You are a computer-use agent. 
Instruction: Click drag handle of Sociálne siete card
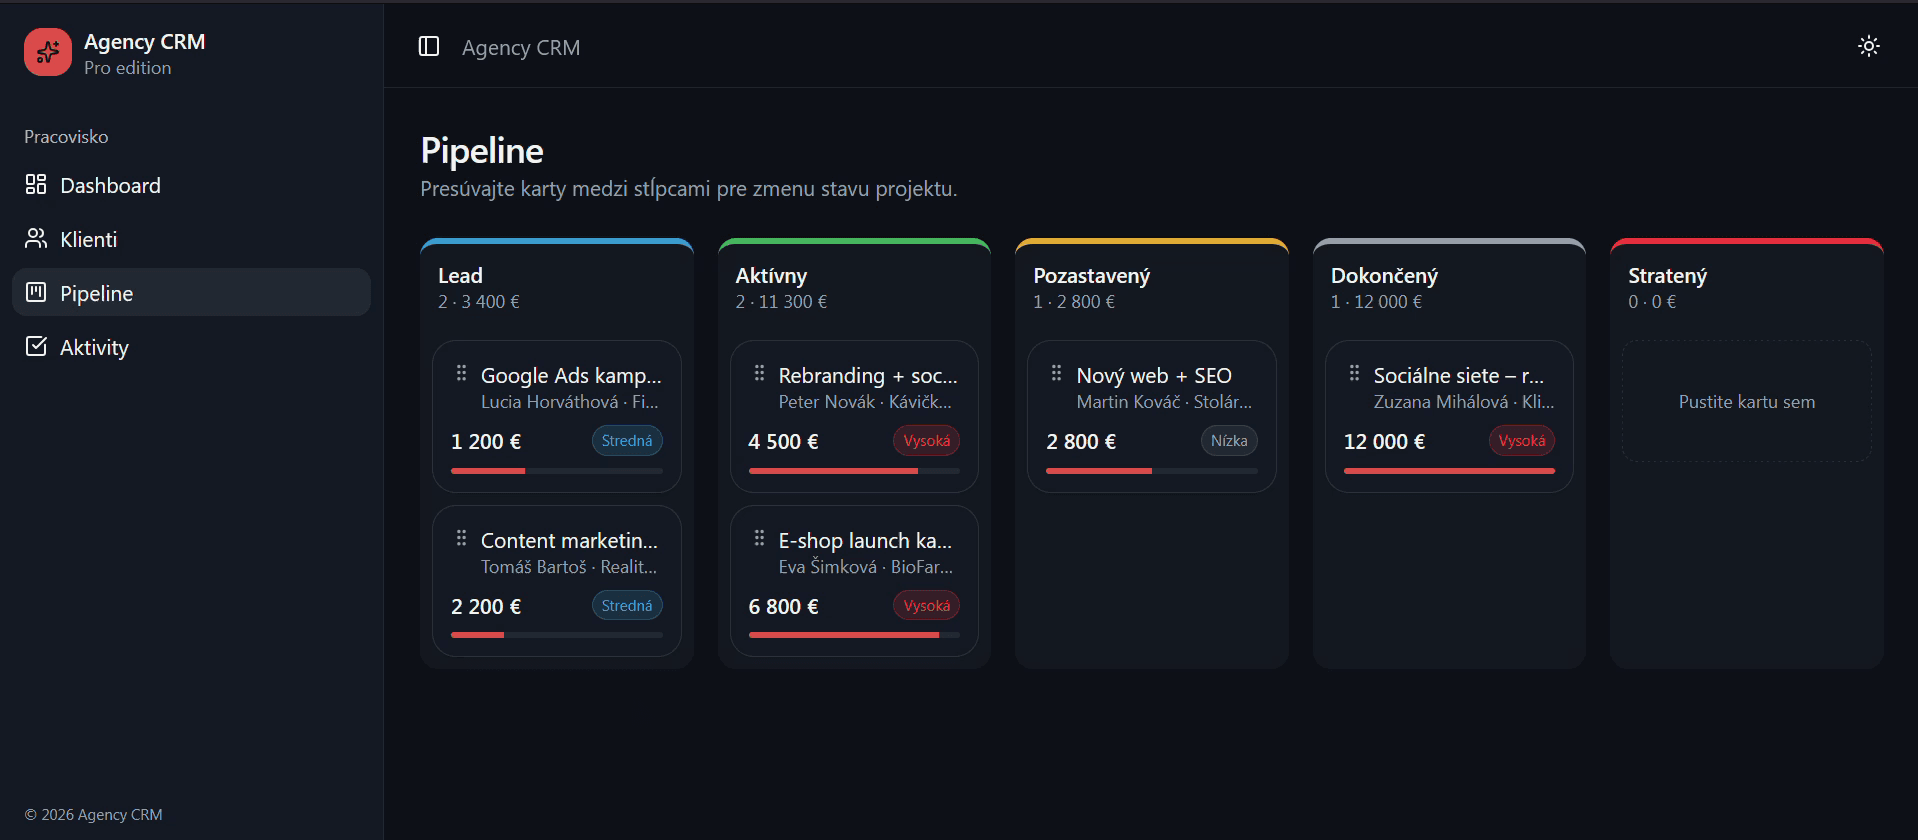point(1354,373)
